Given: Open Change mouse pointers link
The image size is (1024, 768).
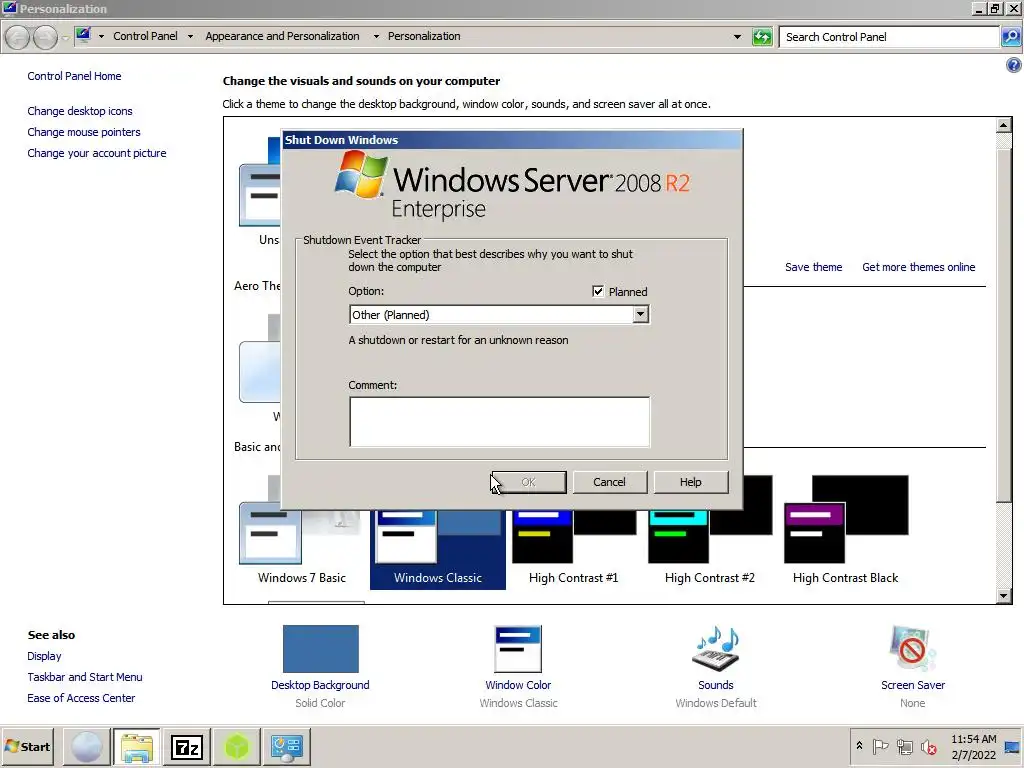Looking at the screenshot, I should [84, 132].
